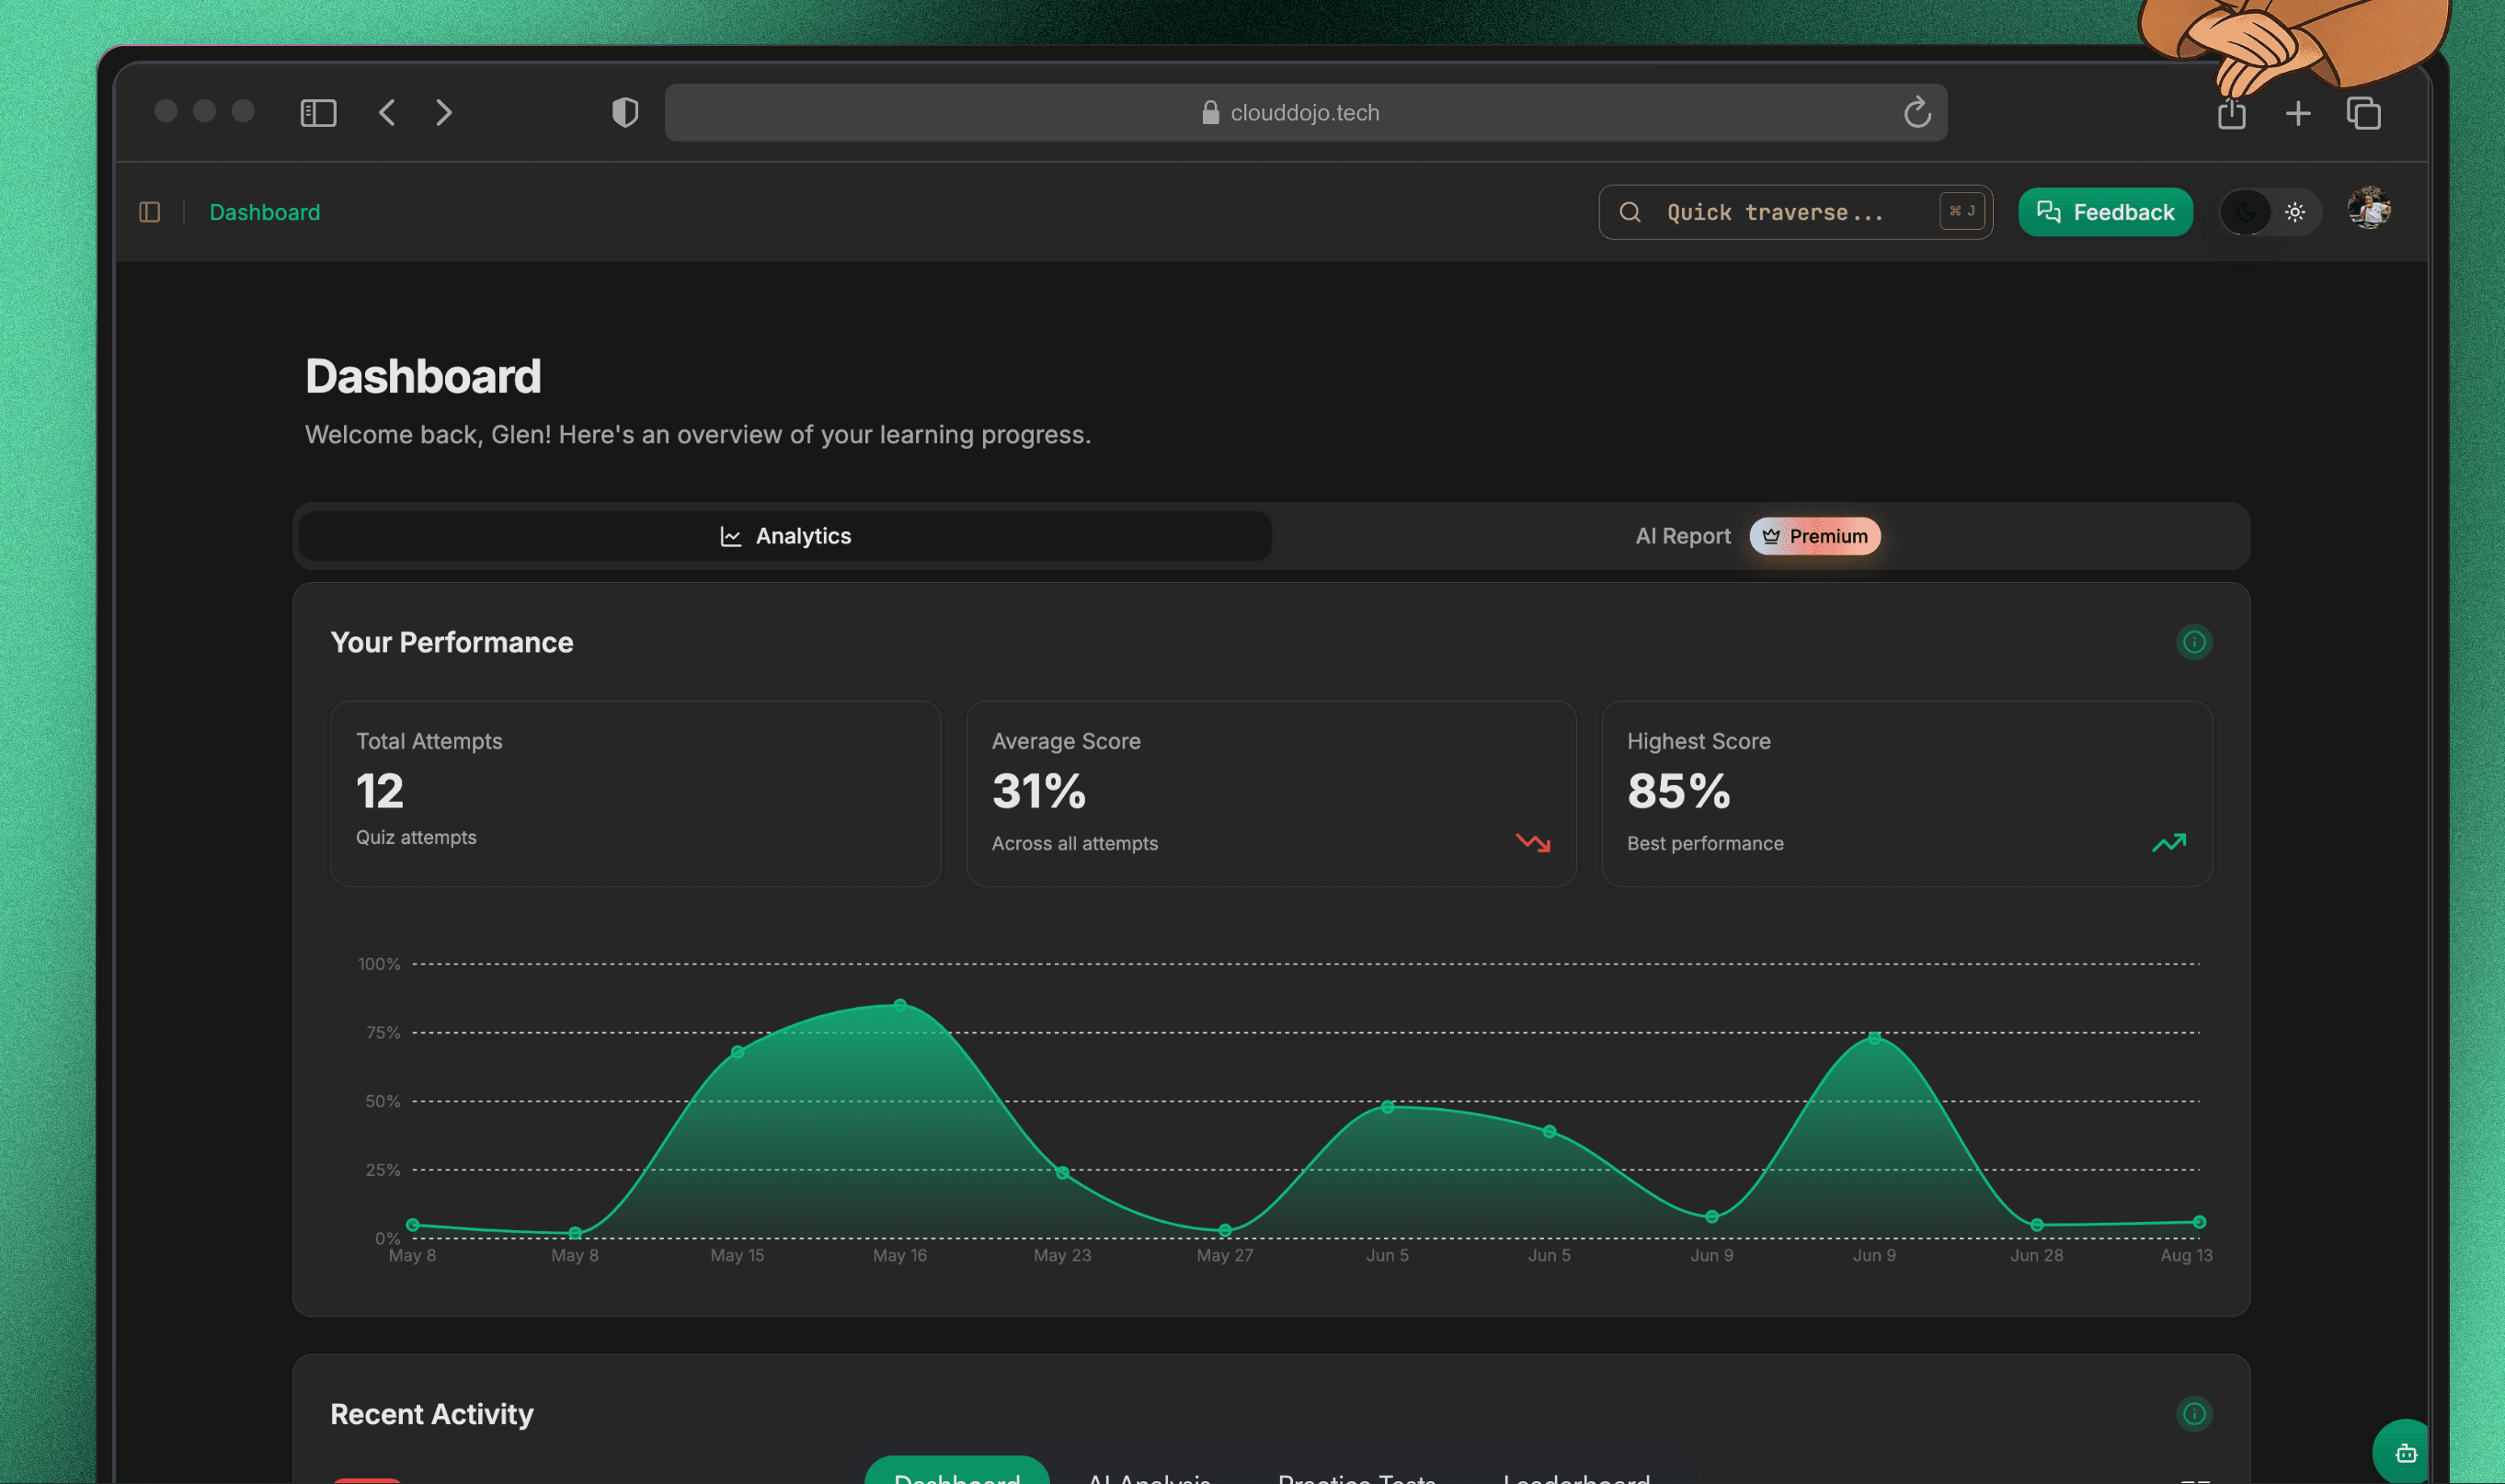2505x1484 pixels.
Task: Click the browser back arrow
Action: click(388, 113)
